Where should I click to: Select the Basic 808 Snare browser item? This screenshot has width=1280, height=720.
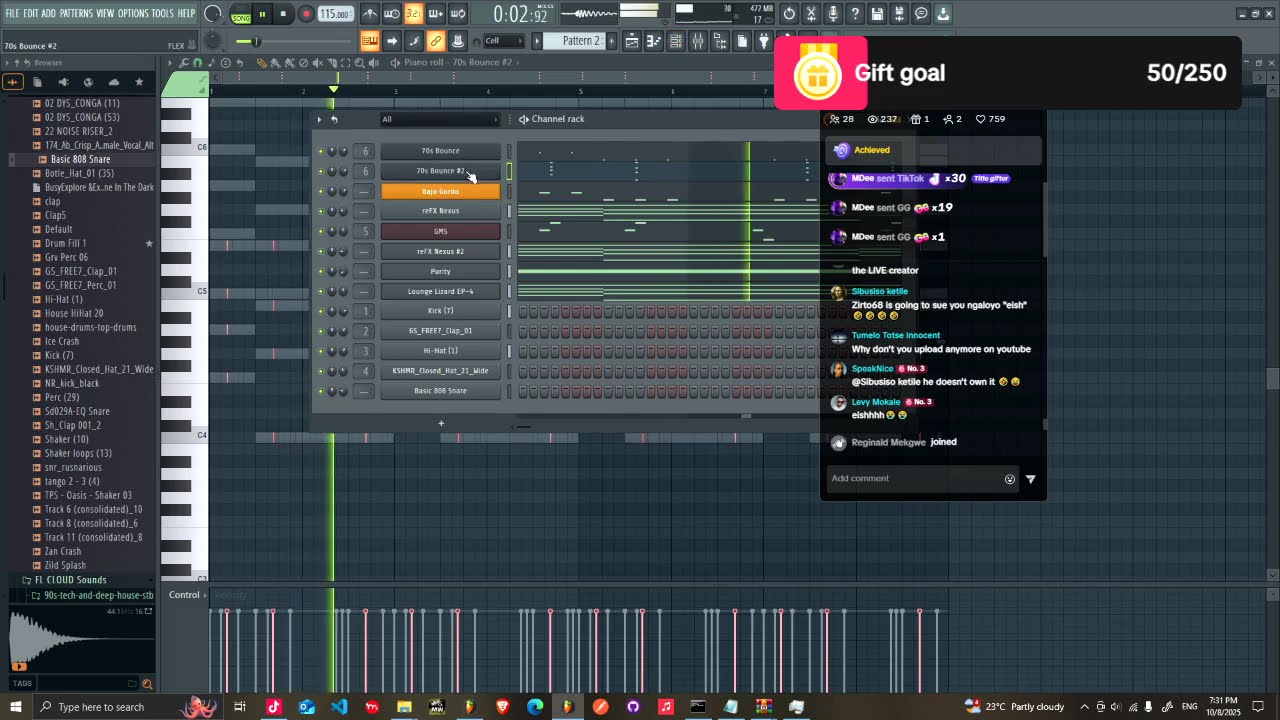coord(80,159)
